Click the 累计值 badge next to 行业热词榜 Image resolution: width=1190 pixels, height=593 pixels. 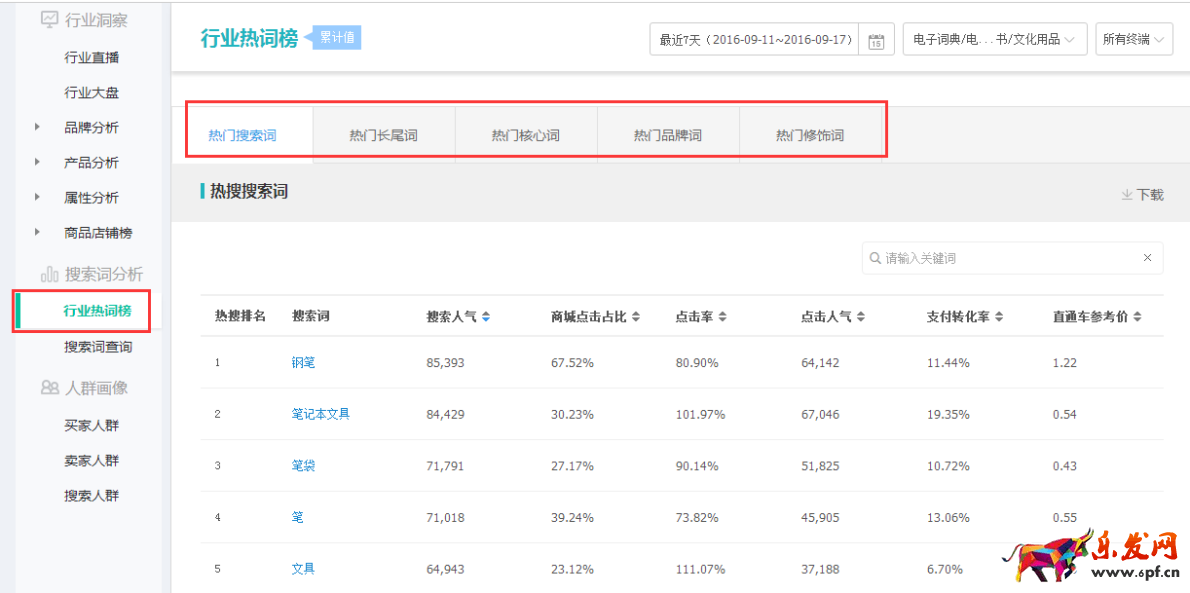click(335, 36)
